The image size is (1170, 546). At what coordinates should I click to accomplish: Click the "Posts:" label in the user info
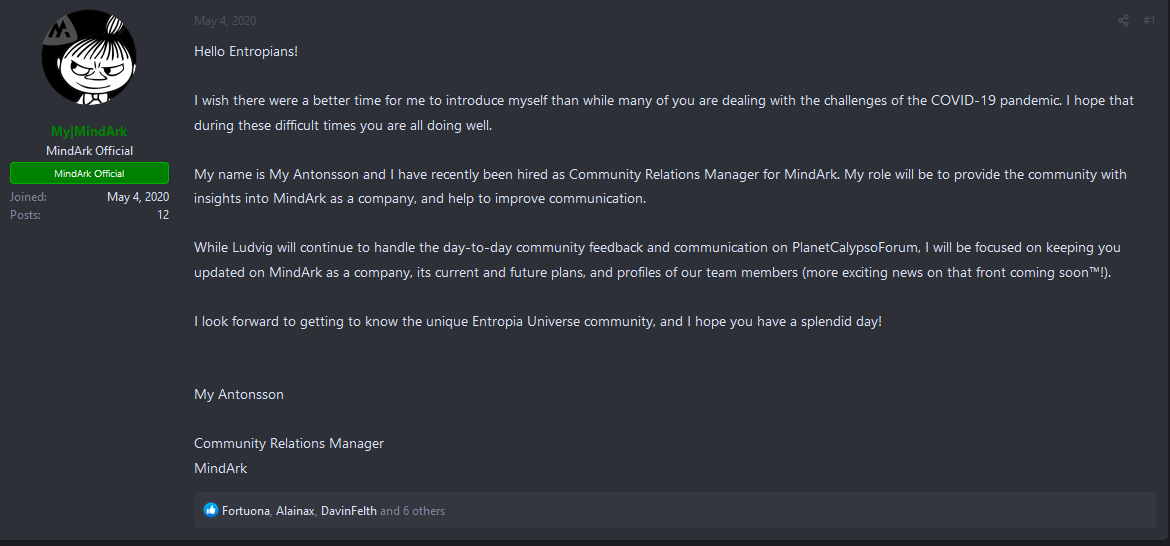pyautogui.click(x=26, y=215)
